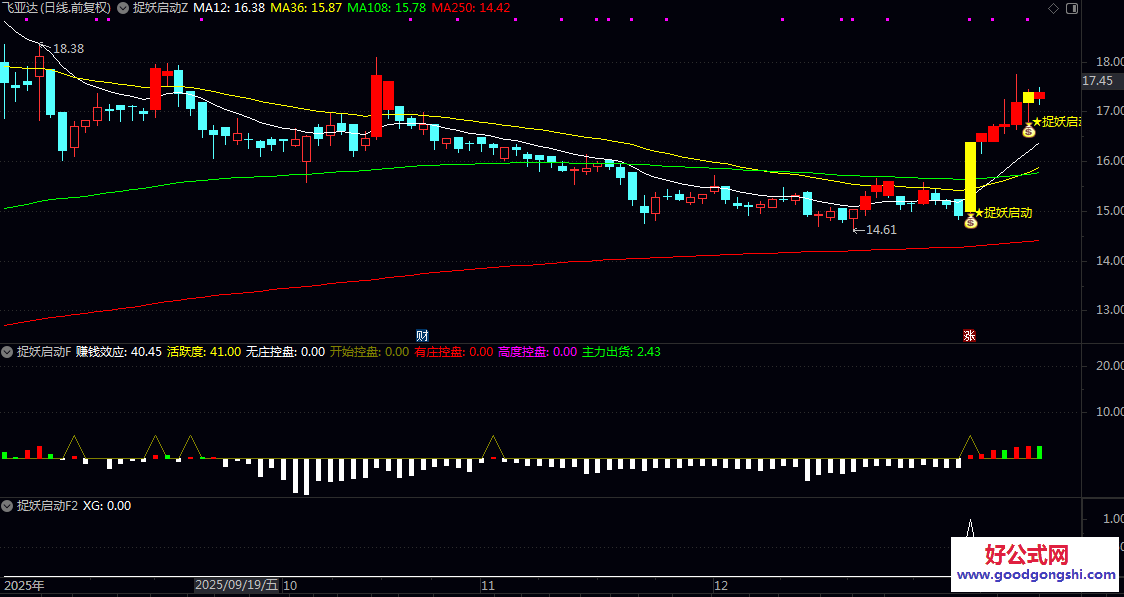Toggle the side panel icon at top right
This screenshot has height=597, width=1124.
1072,9
